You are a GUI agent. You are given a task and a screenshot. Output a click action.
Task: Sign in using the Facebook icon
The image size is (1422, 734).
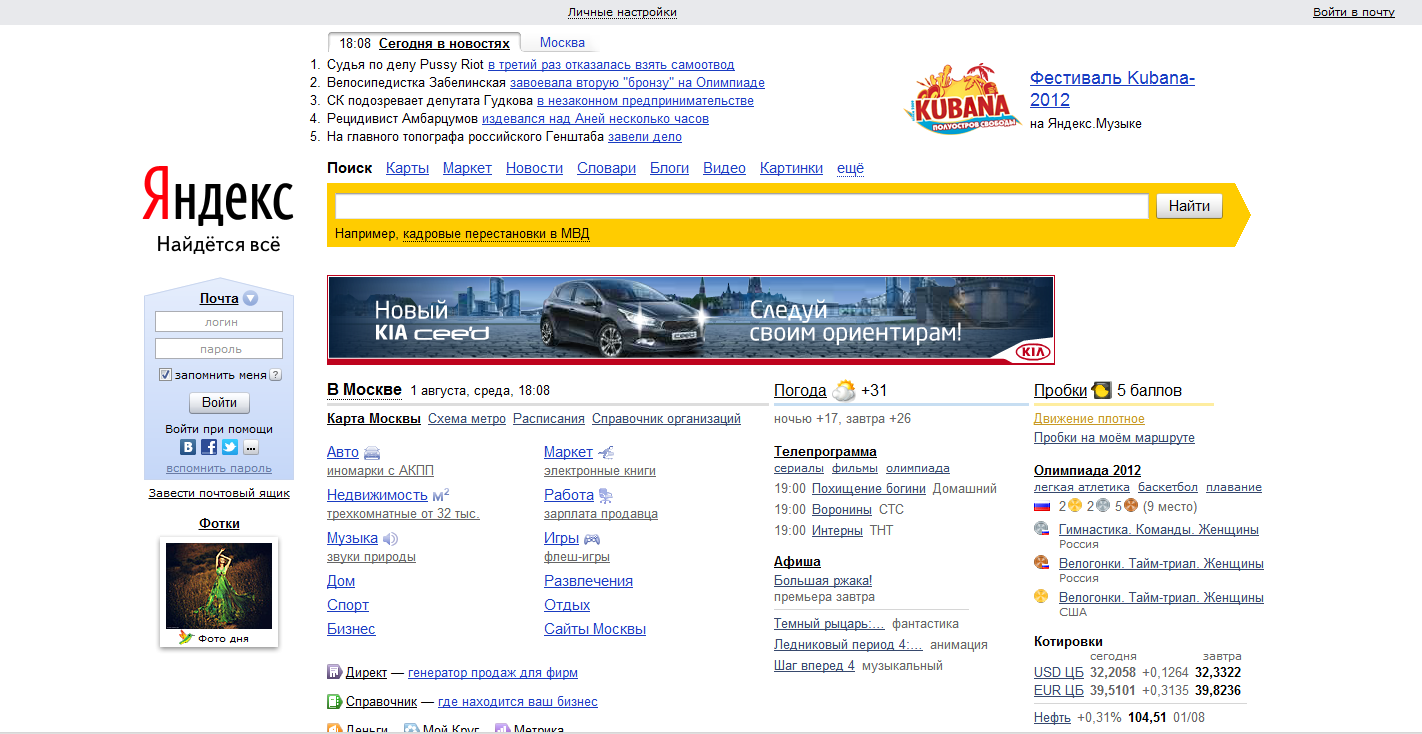pyautogui.click(x=209, y=447)
